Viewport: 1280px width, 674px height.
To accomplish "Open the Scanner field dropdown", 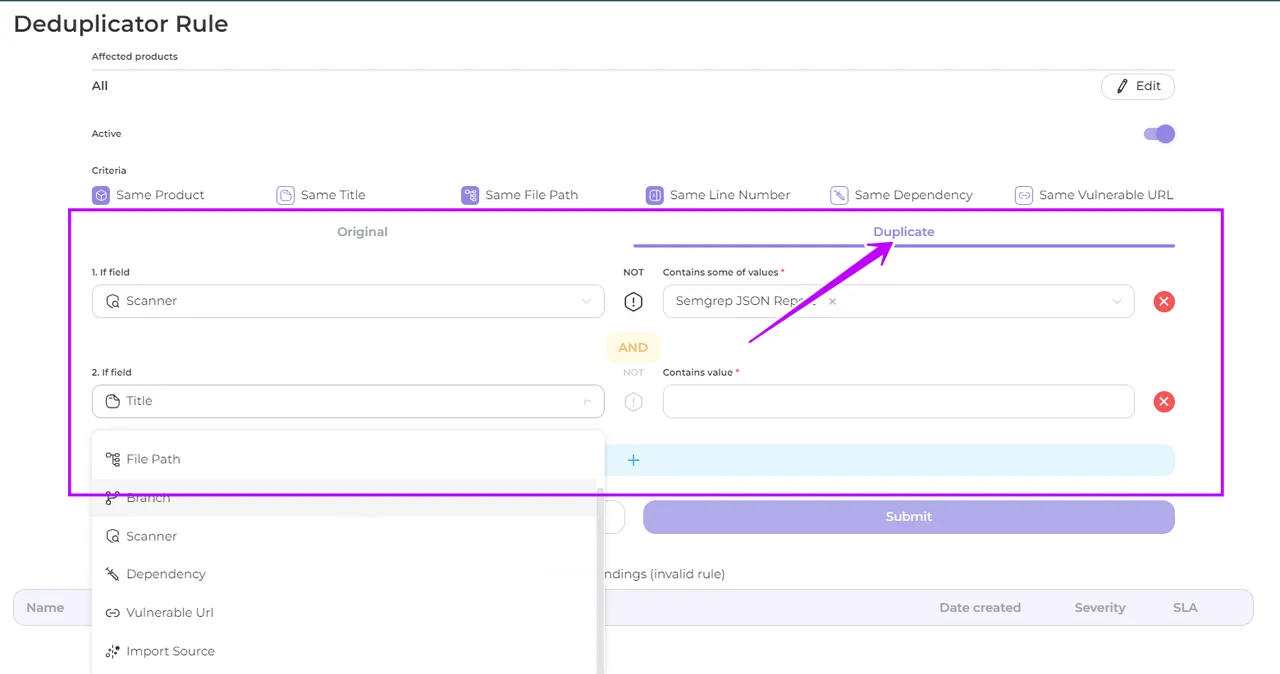I will (x=348, y=301).
